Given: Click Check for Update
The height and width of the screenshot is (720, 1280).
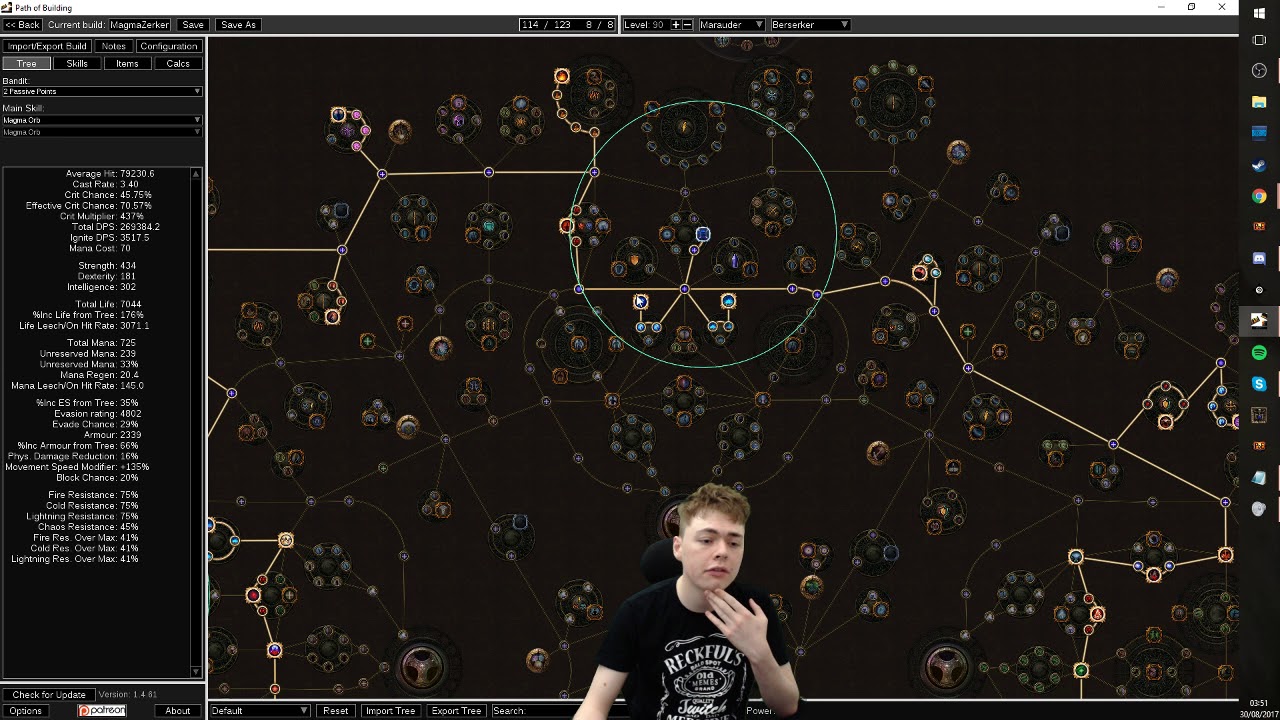Looking at the screenshot, I should pyautogui.click(x=48, y=694).
